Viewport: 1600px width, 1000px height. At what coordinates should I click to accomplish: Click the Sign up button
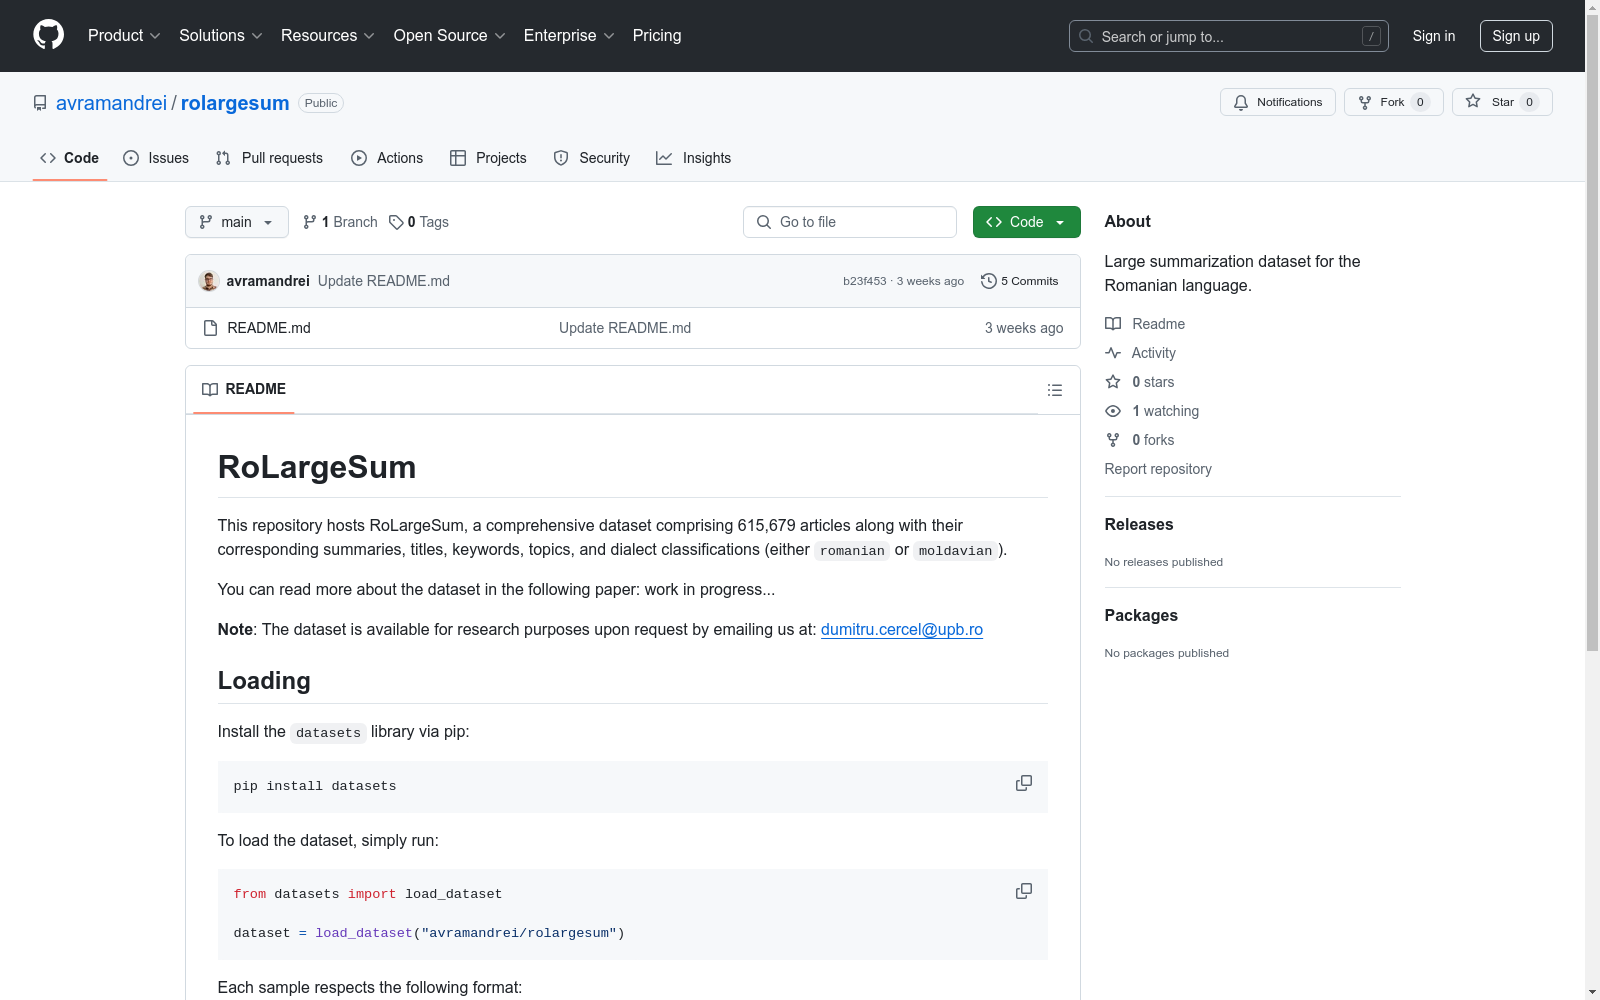click(1516, 36)
